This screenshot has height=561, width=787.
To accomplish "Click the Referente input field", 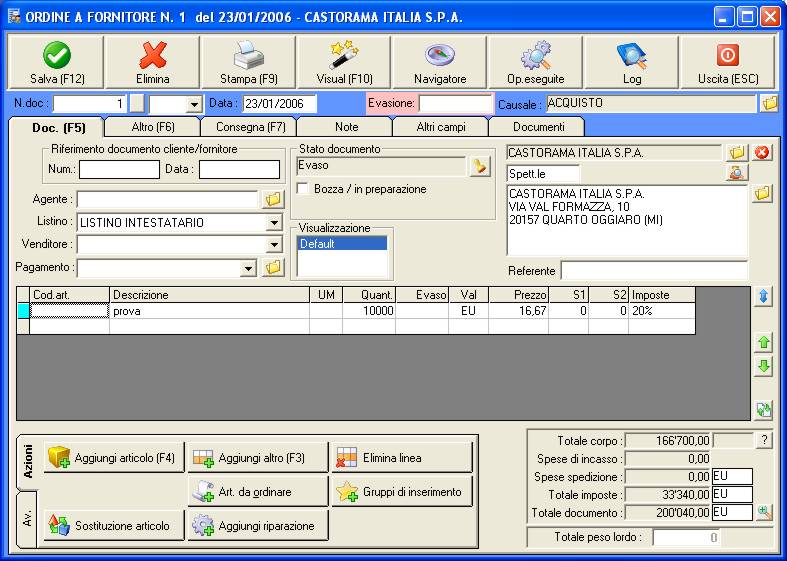I will 654,270.
